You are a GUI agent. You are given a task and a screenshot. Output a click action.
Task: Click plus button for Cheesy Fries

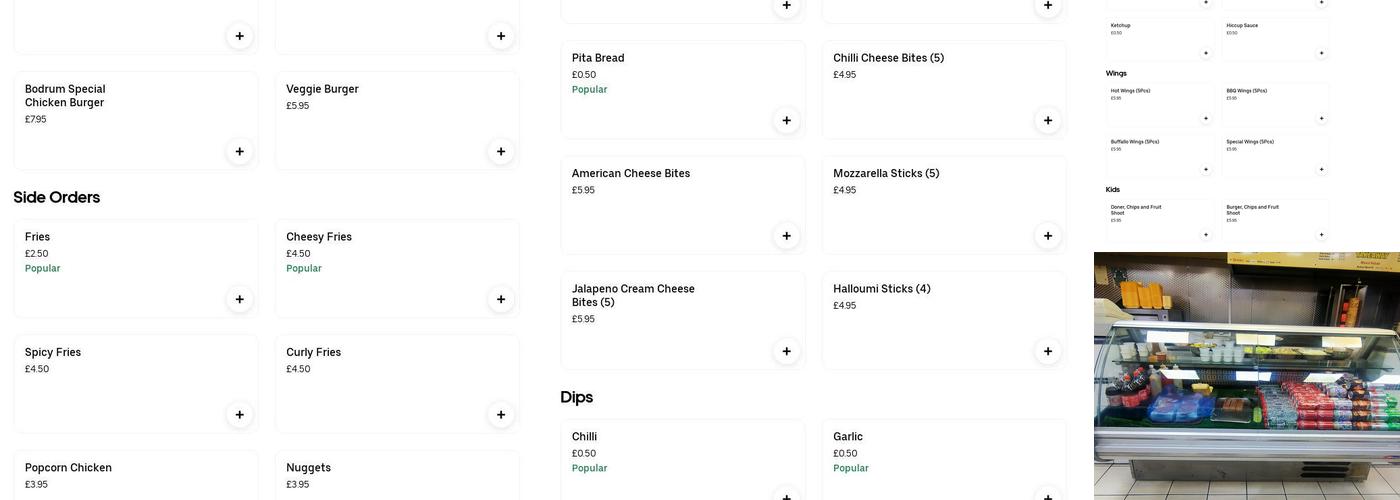(x=501, y=299)
